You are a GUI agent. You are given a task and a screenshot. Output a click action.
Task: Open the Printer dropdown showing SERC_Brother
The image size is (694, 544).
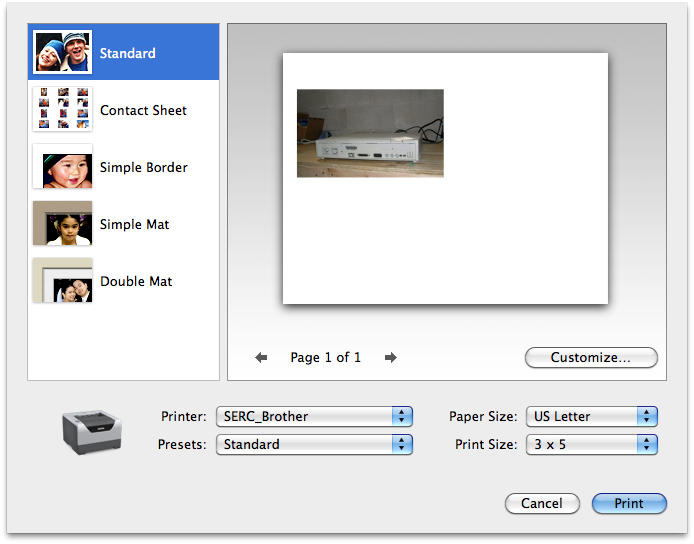tap(314, 417)
